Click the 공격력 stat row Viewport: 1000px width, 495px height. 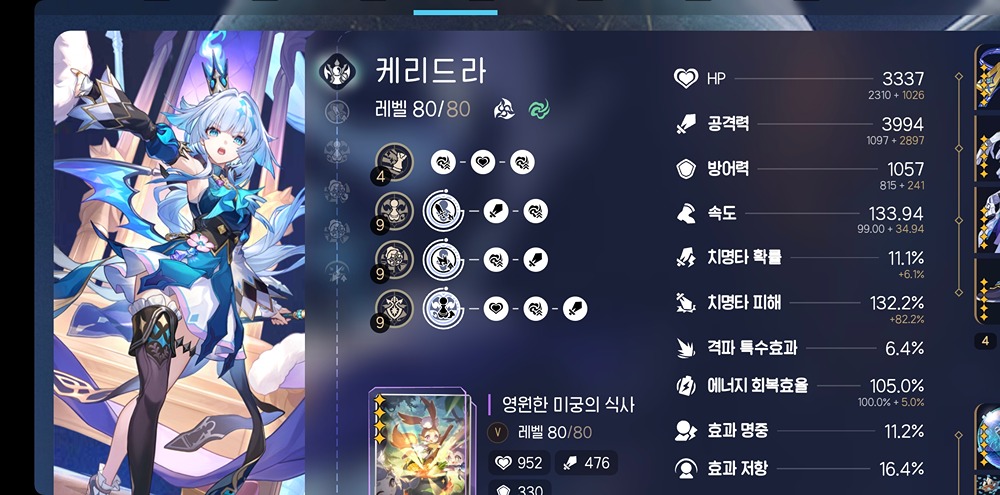(x=798, y=128)
